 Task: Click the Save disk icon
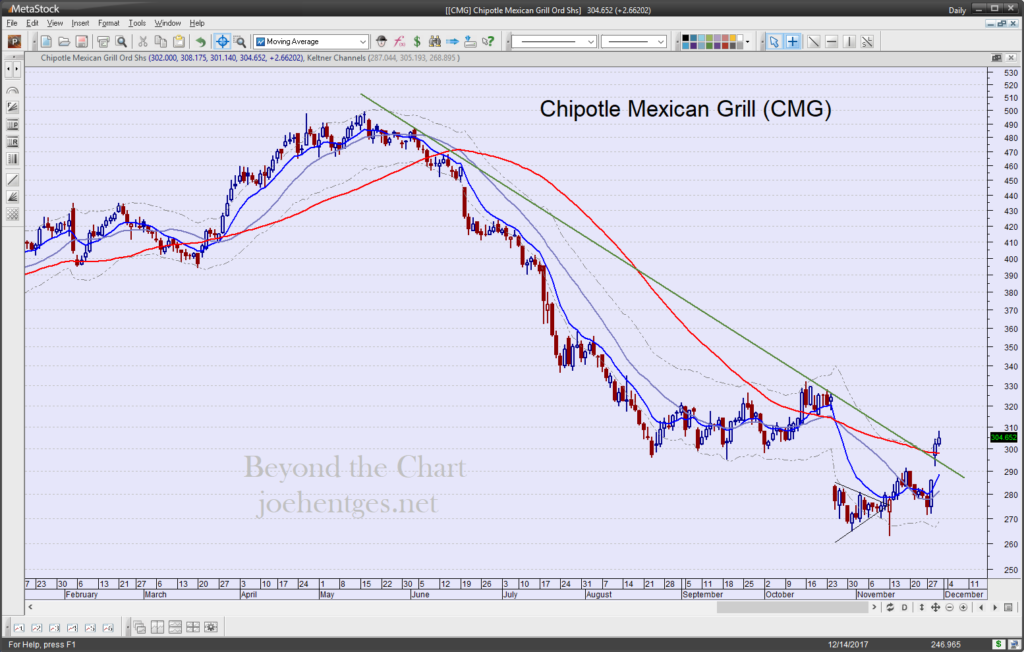(82, 42)
